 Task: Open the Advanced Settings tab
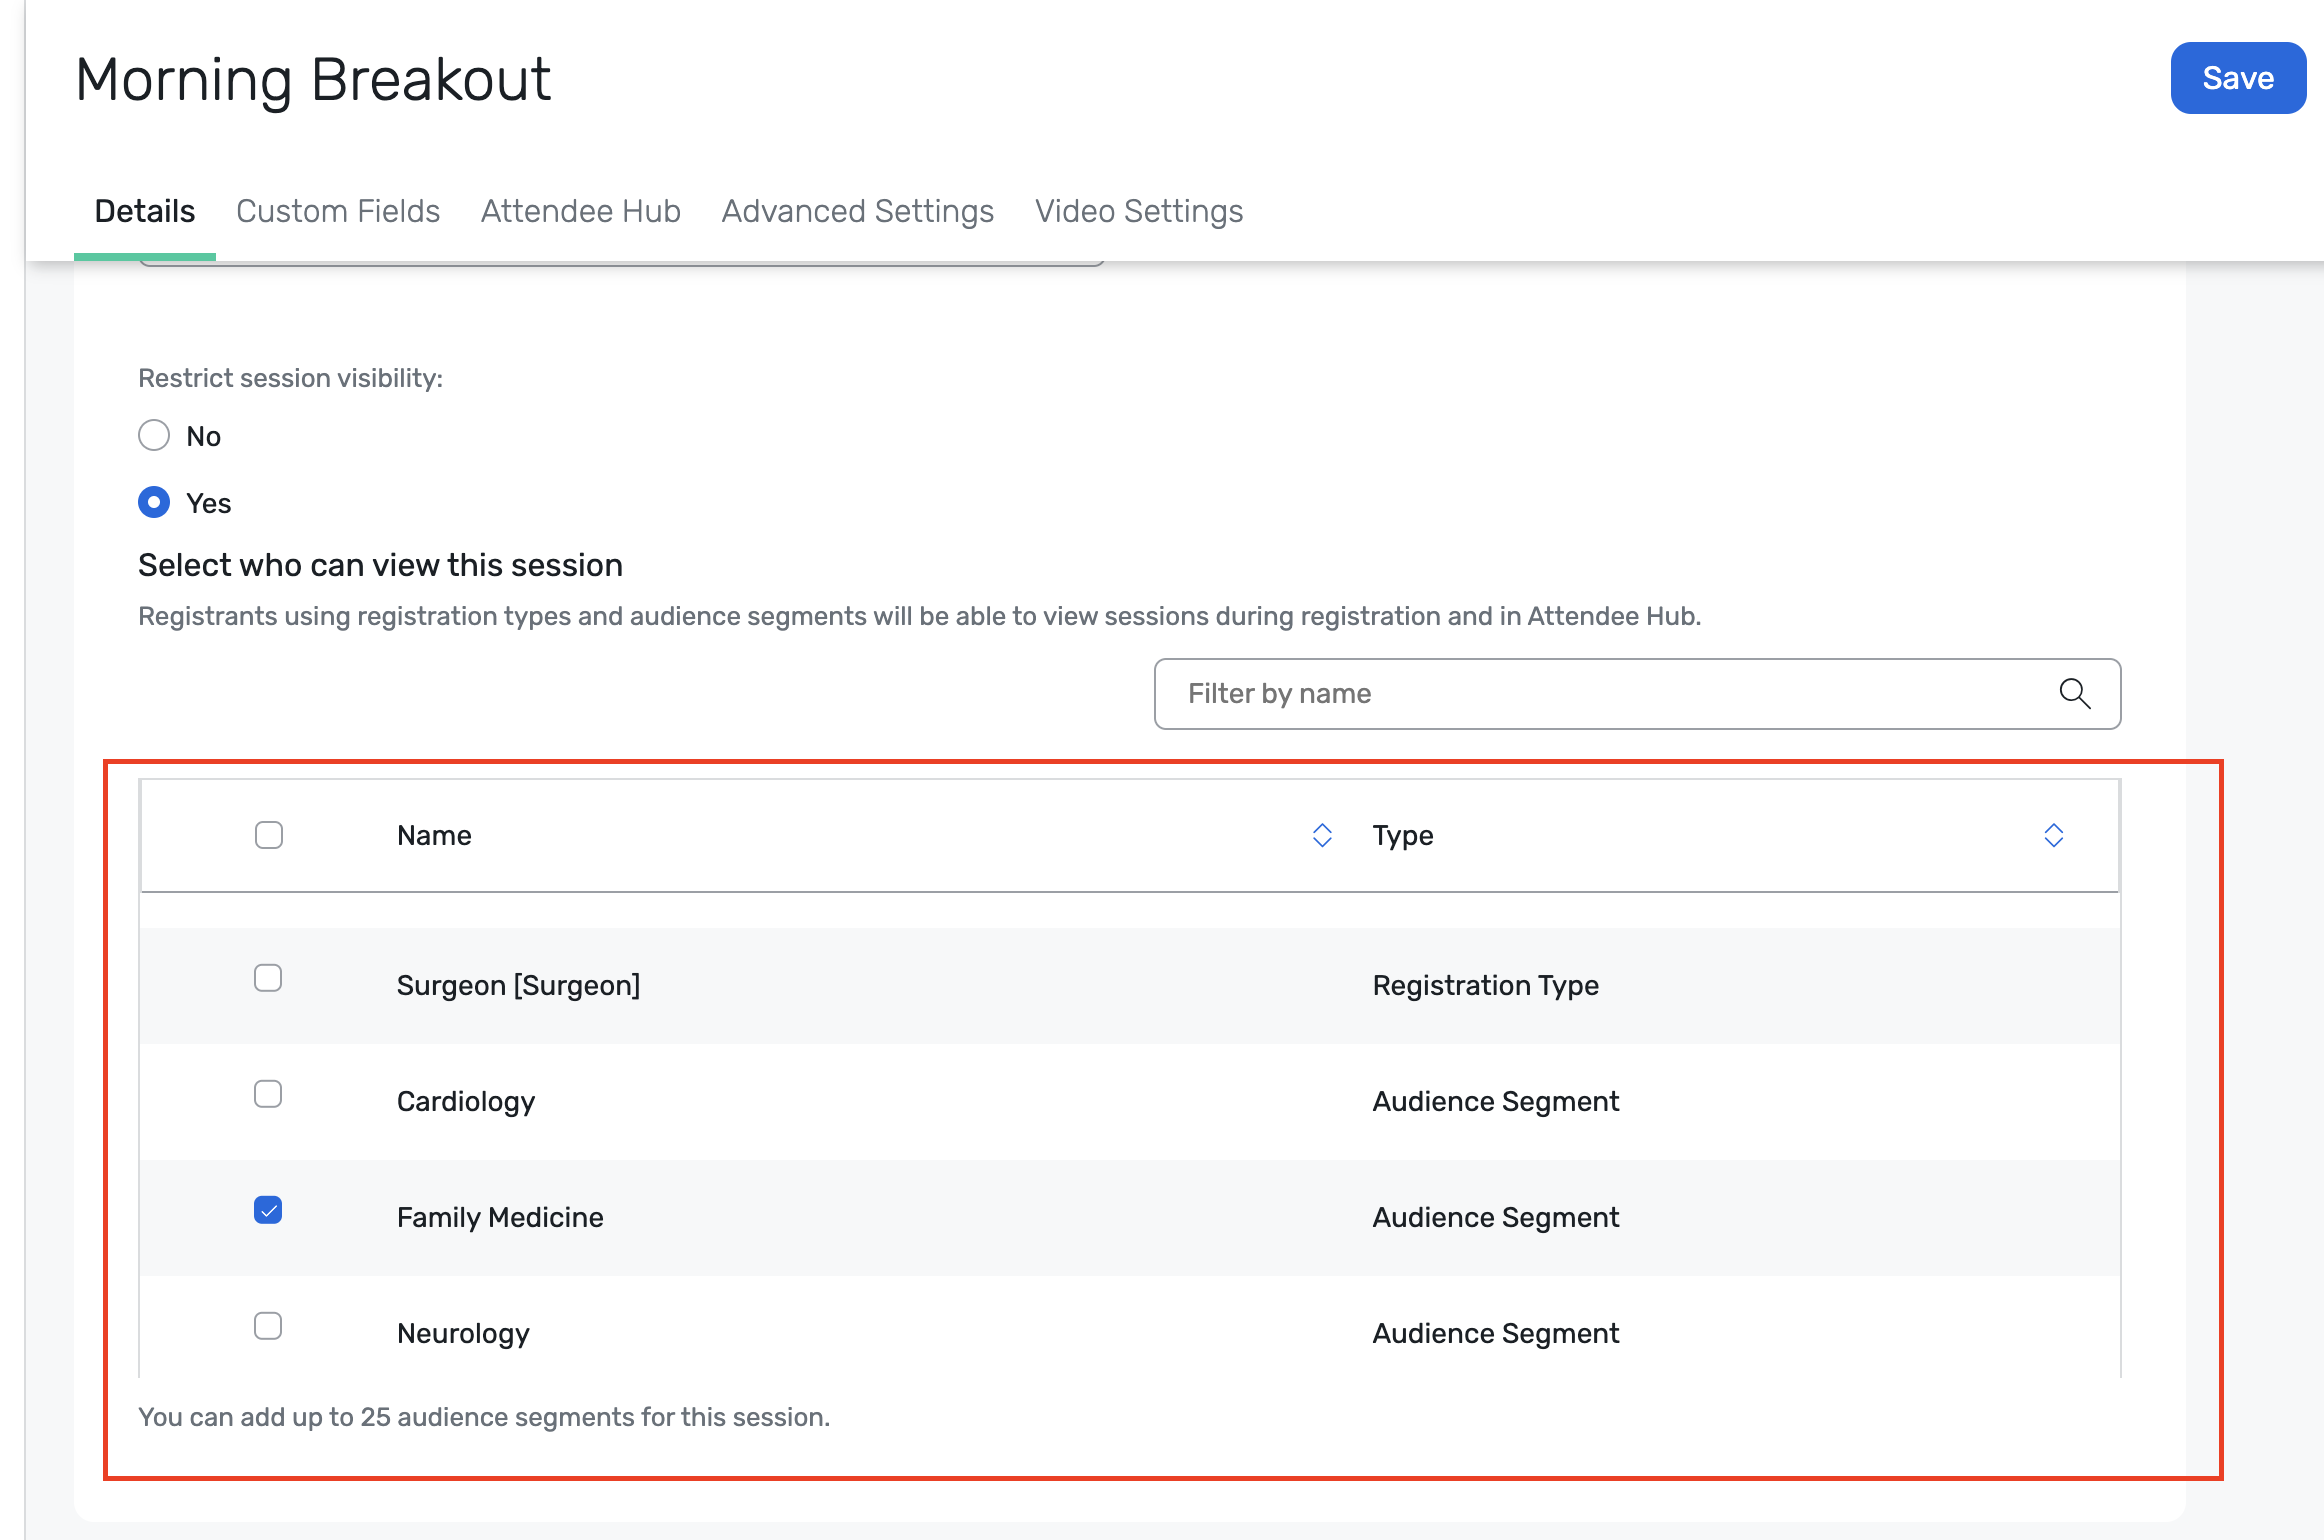click(858, 211)
